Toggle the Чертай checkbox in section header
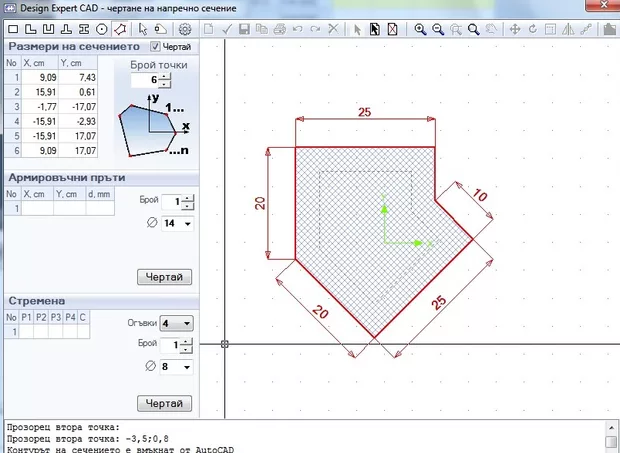This screenshot has height=453, width=620. 155,47
